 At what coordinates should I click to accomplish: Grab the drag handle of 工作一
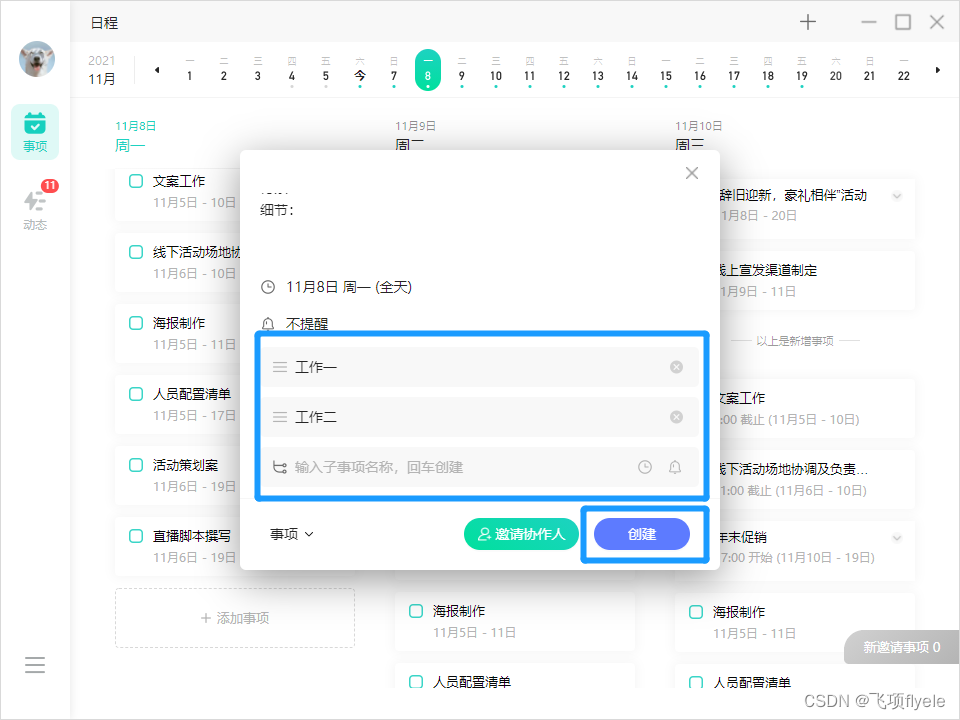[280, 367]
